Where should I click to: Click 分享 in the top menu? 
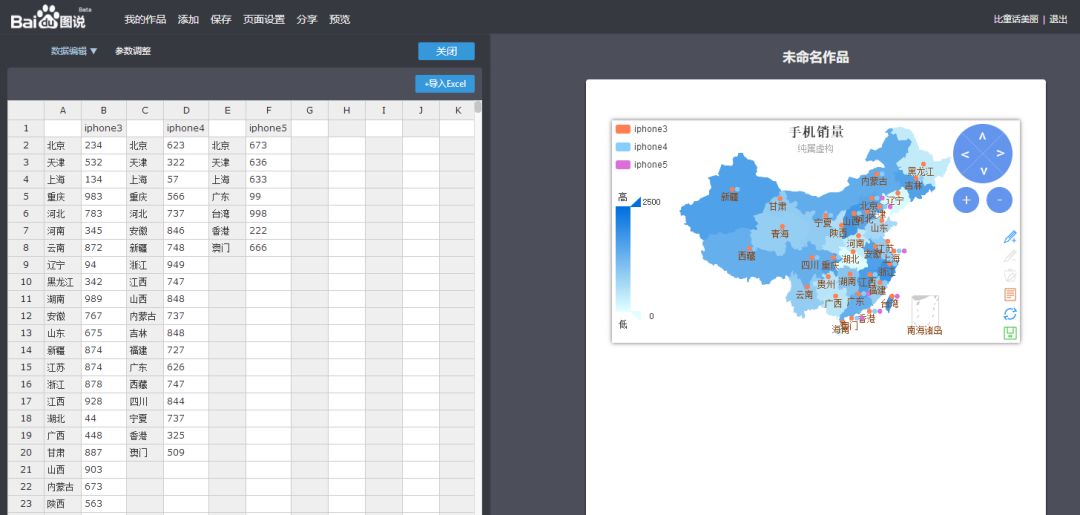pos(307,19)
